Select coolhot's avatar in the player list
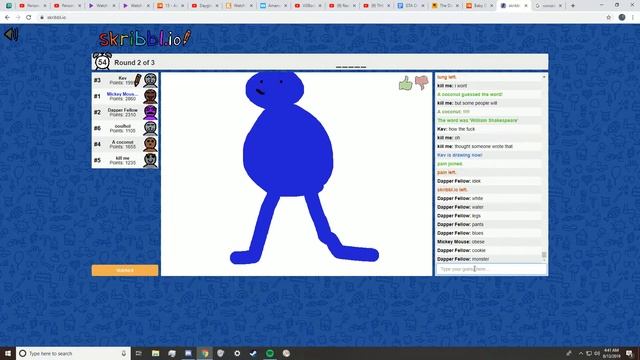 click(150, 128)
